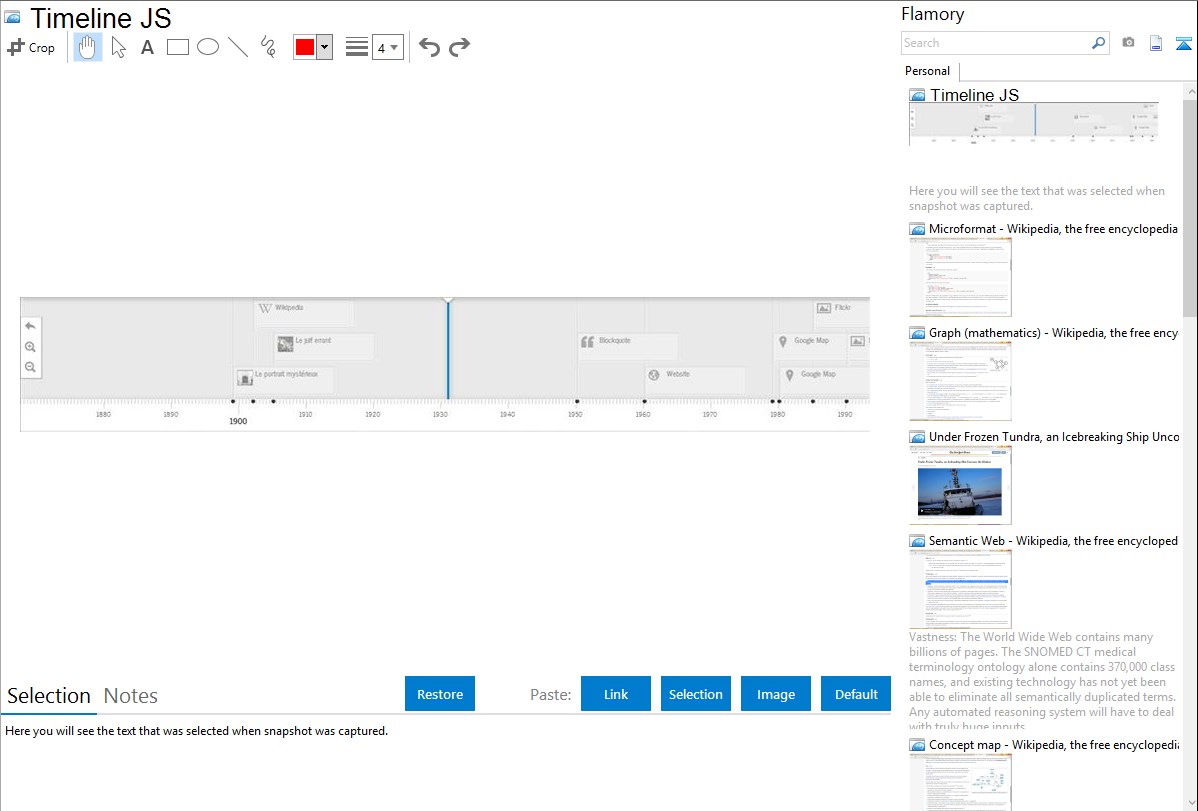Viewport: 1198px width, 811px height.
Task: Undo the last edit
Action: pyautogui.click(x=429, y=47)
